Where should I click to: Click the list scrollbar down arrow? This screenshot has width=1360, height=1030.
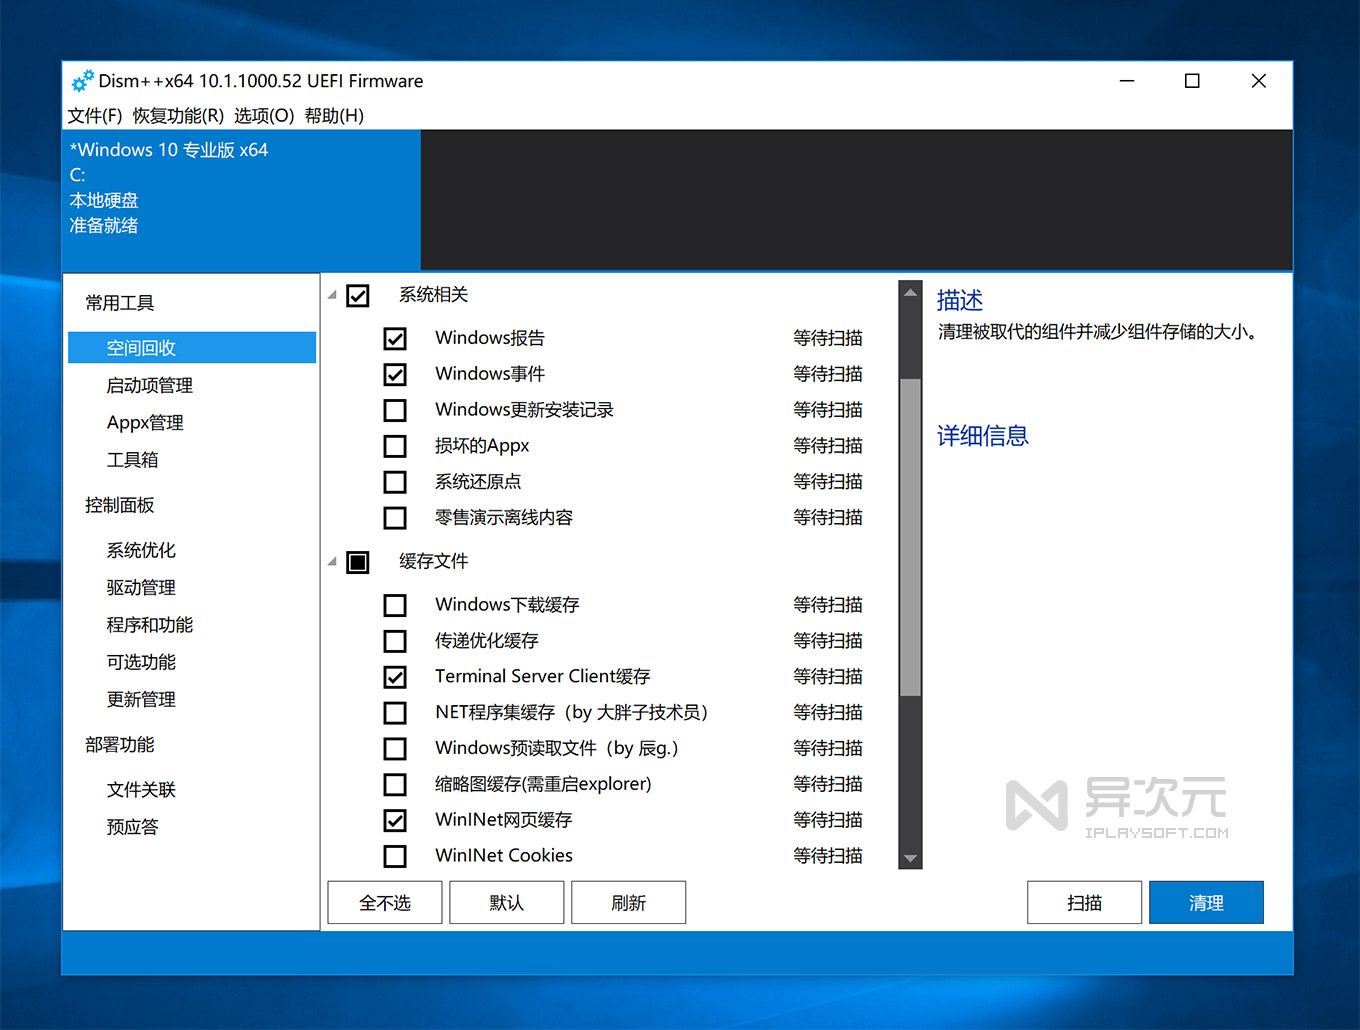[x=910, y=858]
